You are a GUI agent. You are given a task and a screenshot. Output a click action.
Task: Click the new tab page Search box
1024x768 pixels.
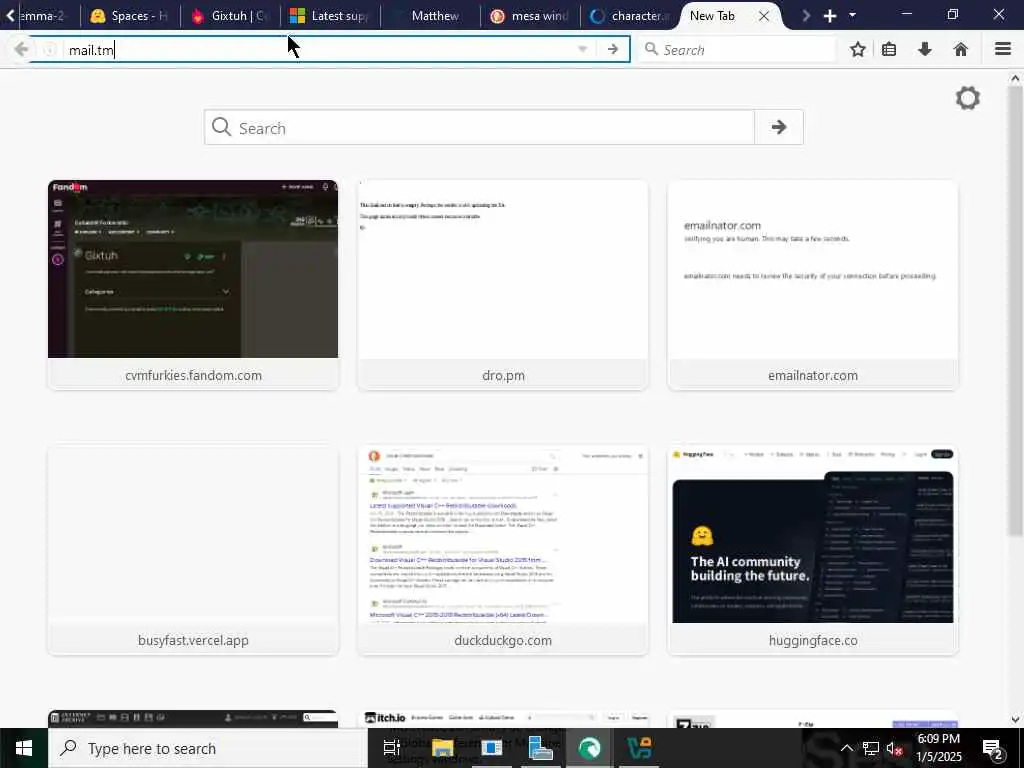(x=480, y=127)
